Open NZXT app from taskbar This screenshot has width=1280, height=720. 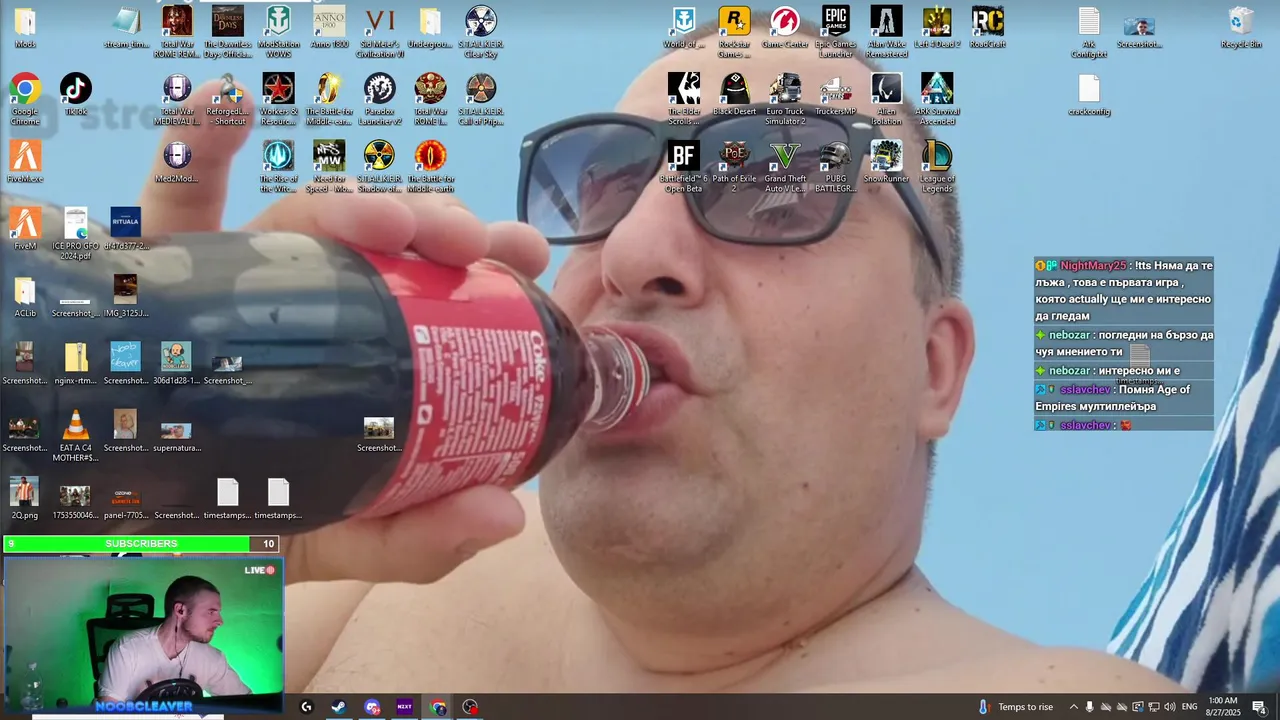pos(404,707)
